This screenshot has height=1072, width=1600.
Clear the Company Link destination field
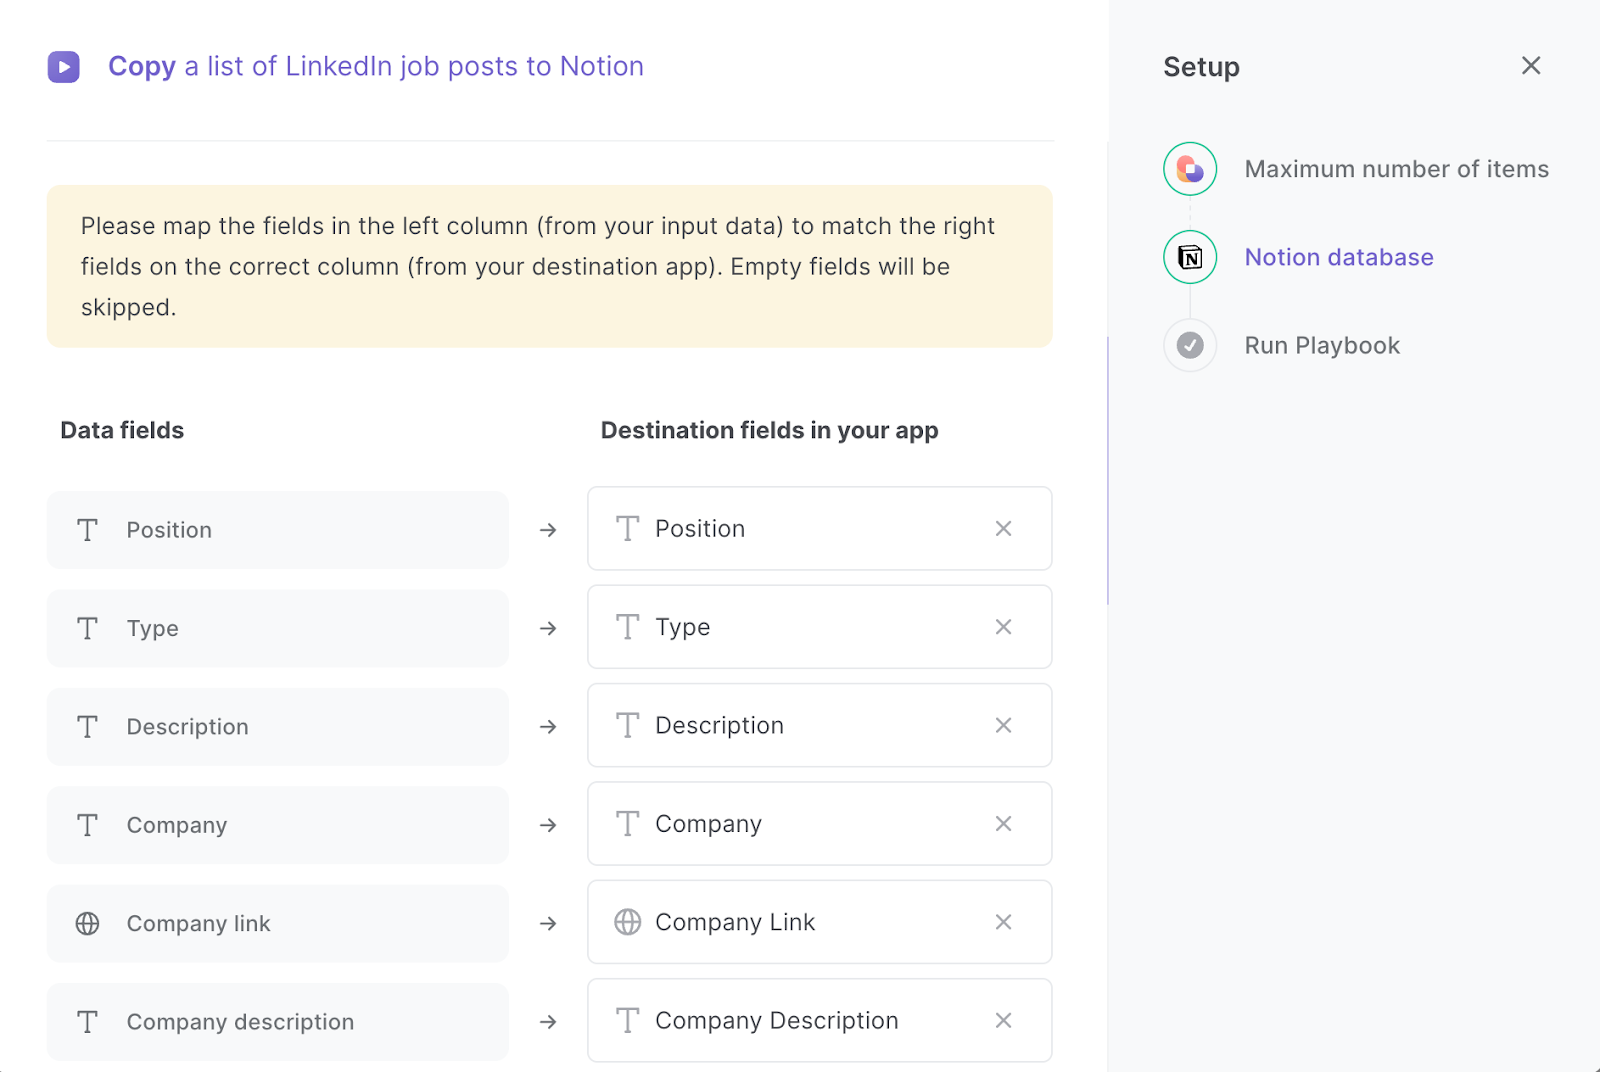[x=1004, y=922]
